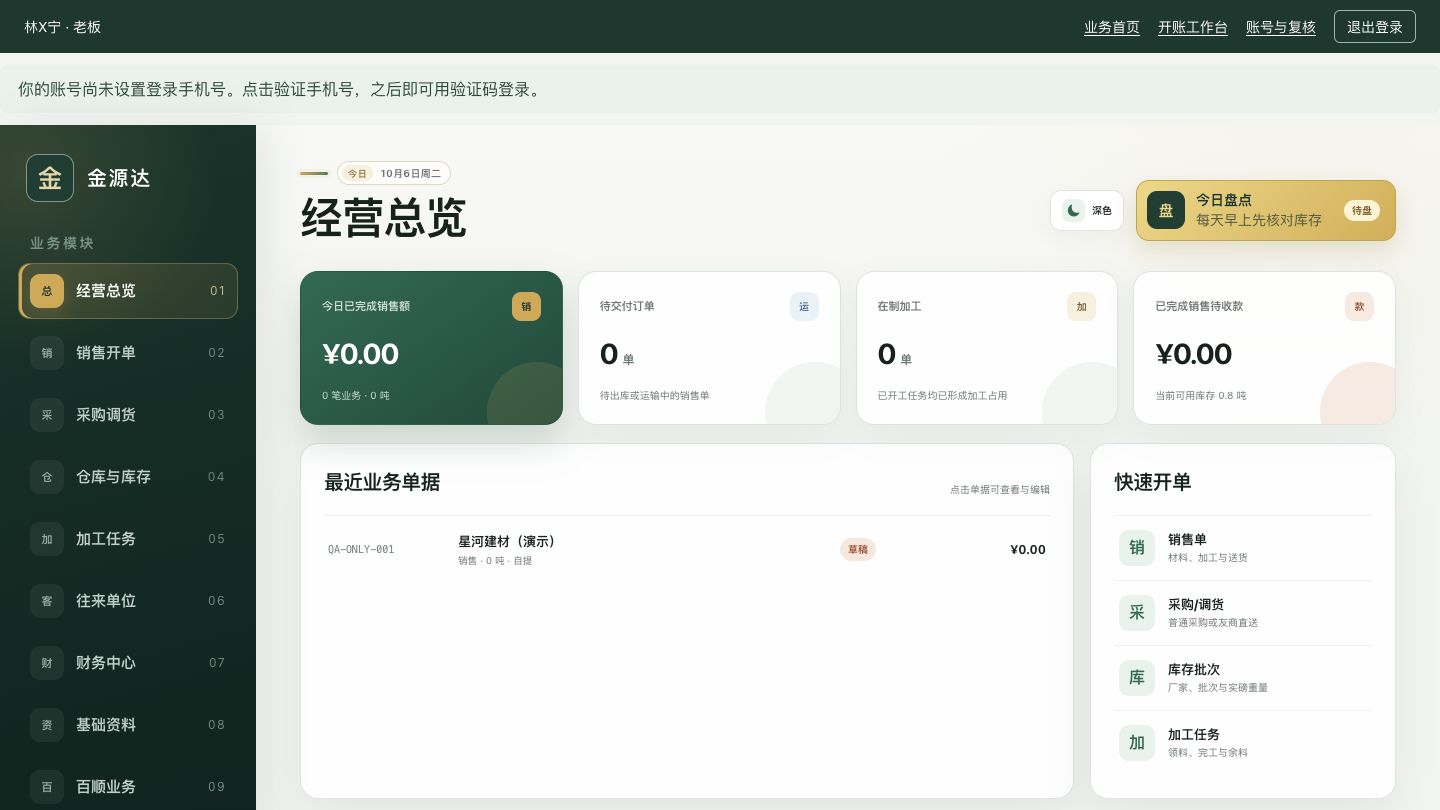Click the 加 icon beside sidebar 加工任务
Image resolution: width=1440 pixels, height=810 pixels.
[47, 539]
